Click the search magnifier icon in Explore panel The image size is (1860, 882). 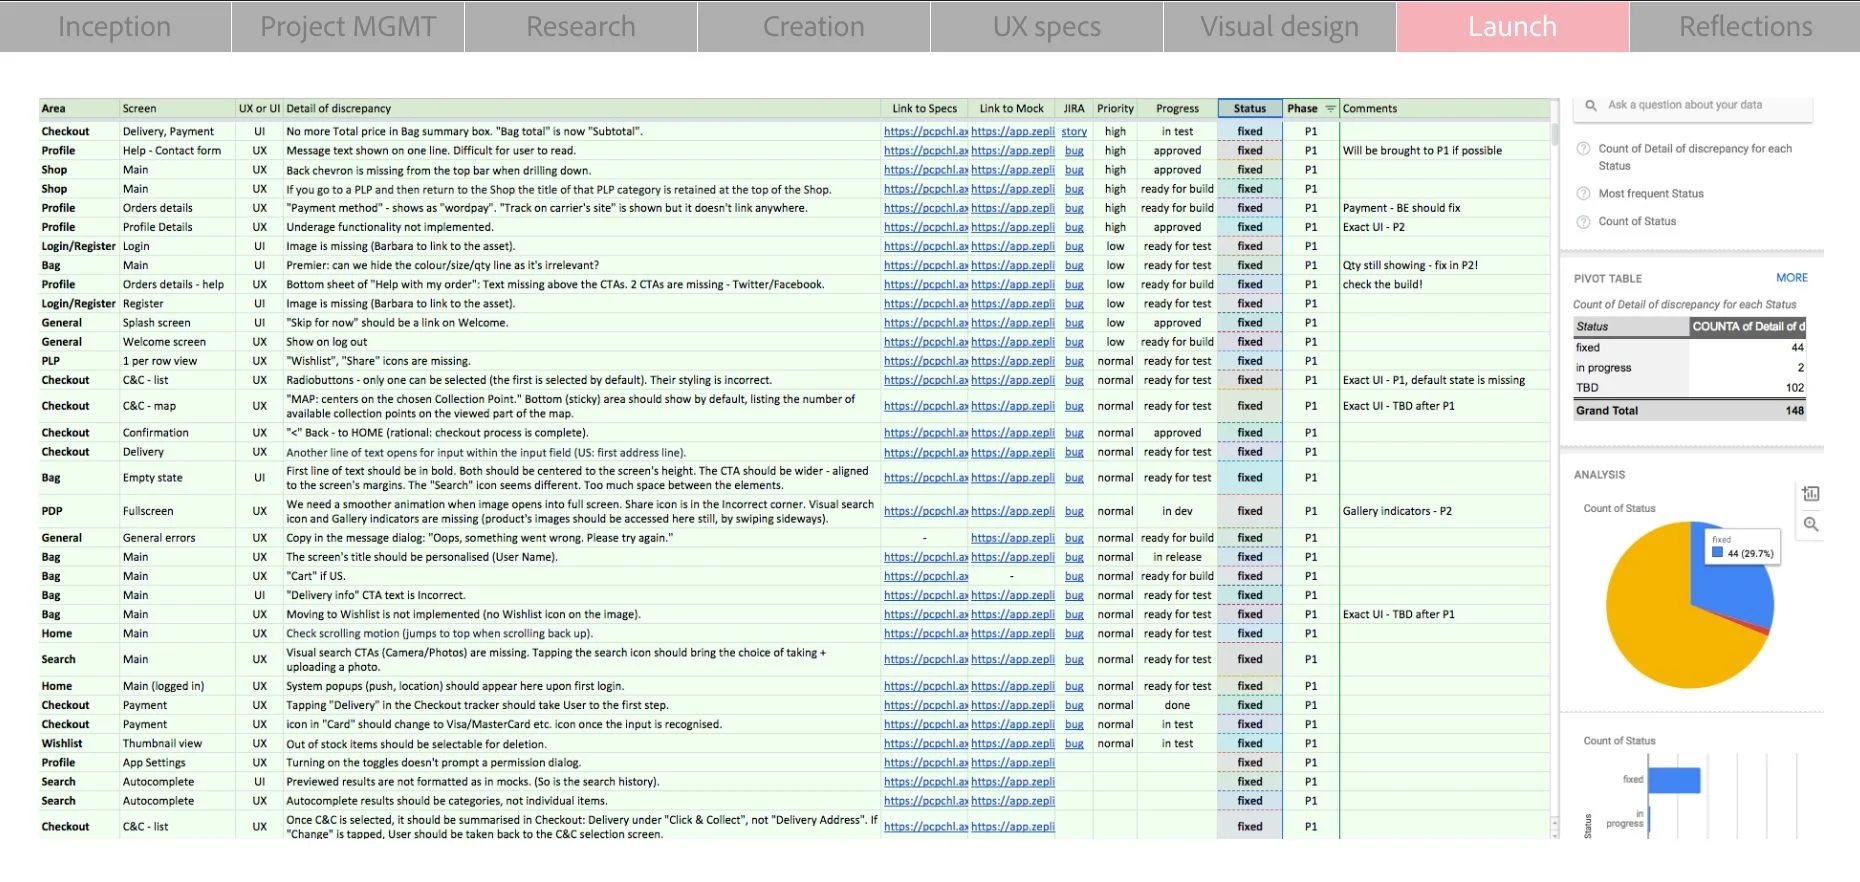[x=1590, y=105]
